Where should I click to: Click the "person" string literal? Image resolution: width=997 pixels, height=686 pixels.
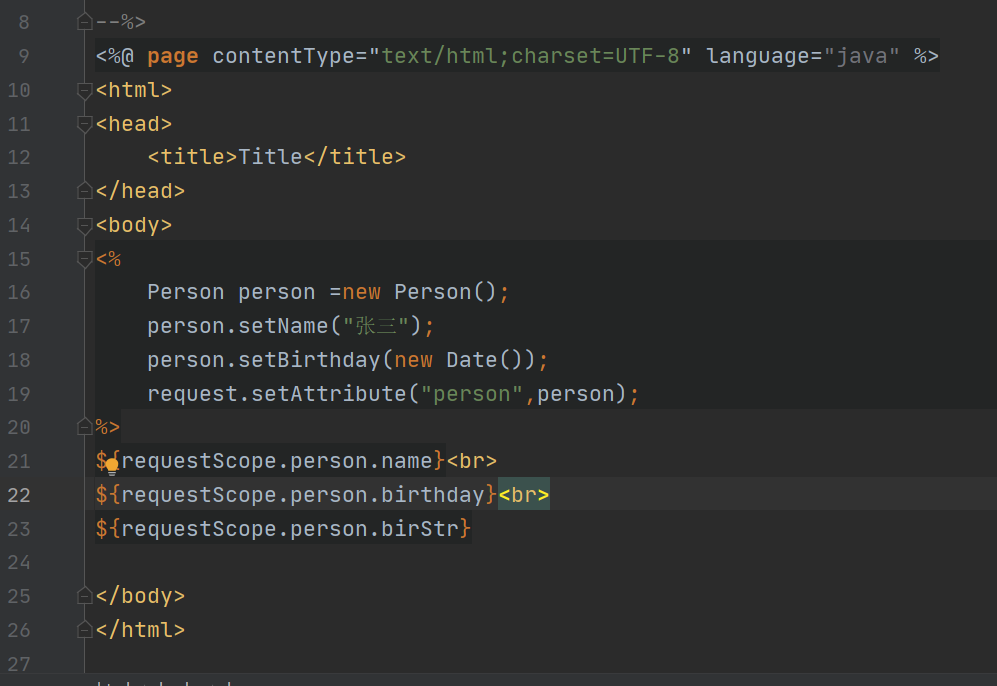pyautogui.click(x=472, y=394)
